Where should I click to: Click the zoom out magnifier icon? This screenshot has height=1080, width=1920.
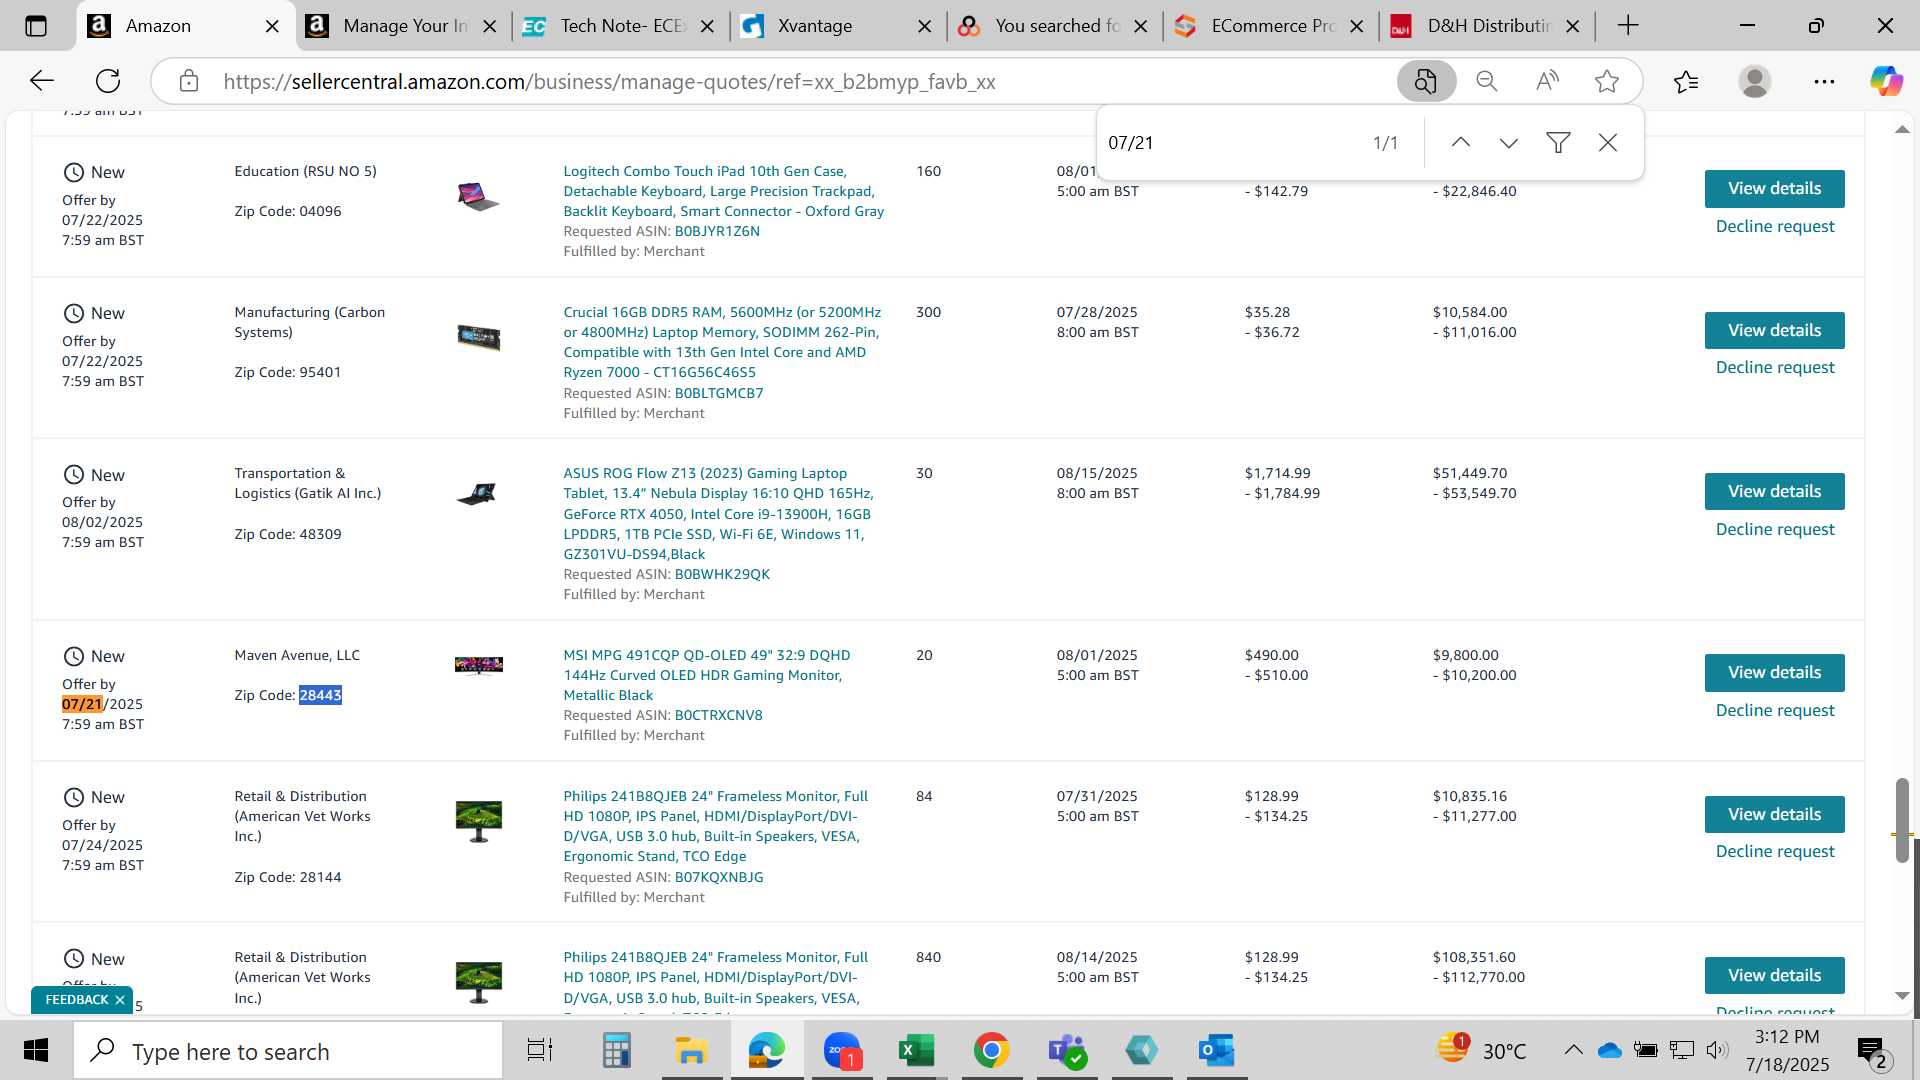pyautogui.click(x=1487, y=81)
